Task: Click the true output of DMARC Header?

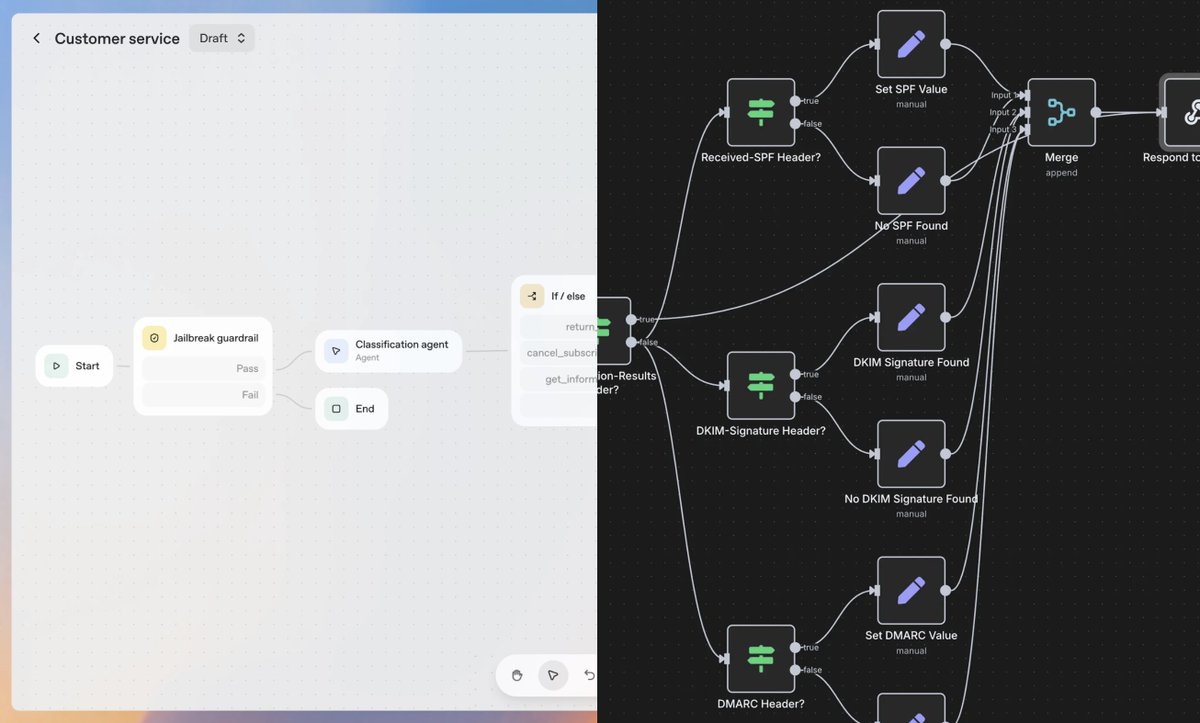Action: click(795, 647)
